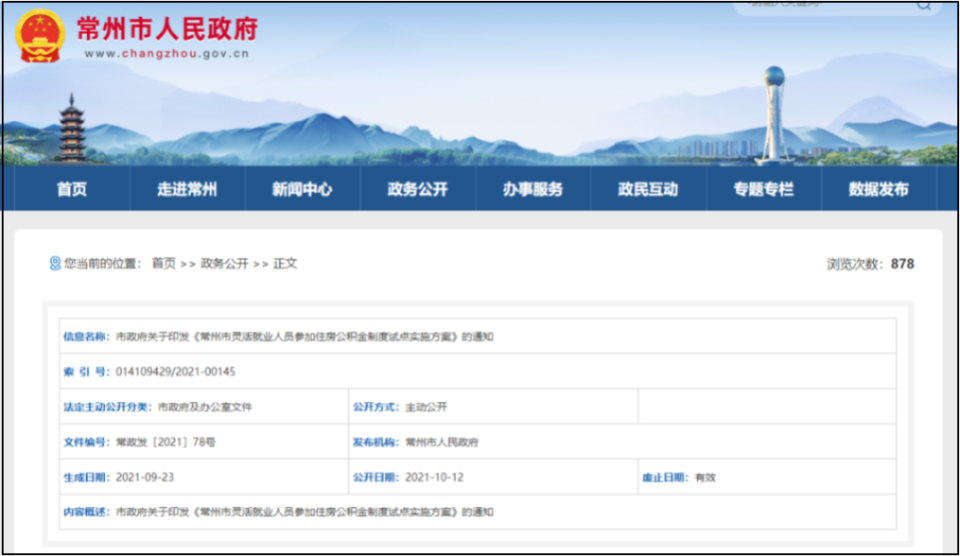The height and width of the screenshot is (556, 960).
Task: Select 政务公开 in navigation bar
Action: click(x=418, y=189)
